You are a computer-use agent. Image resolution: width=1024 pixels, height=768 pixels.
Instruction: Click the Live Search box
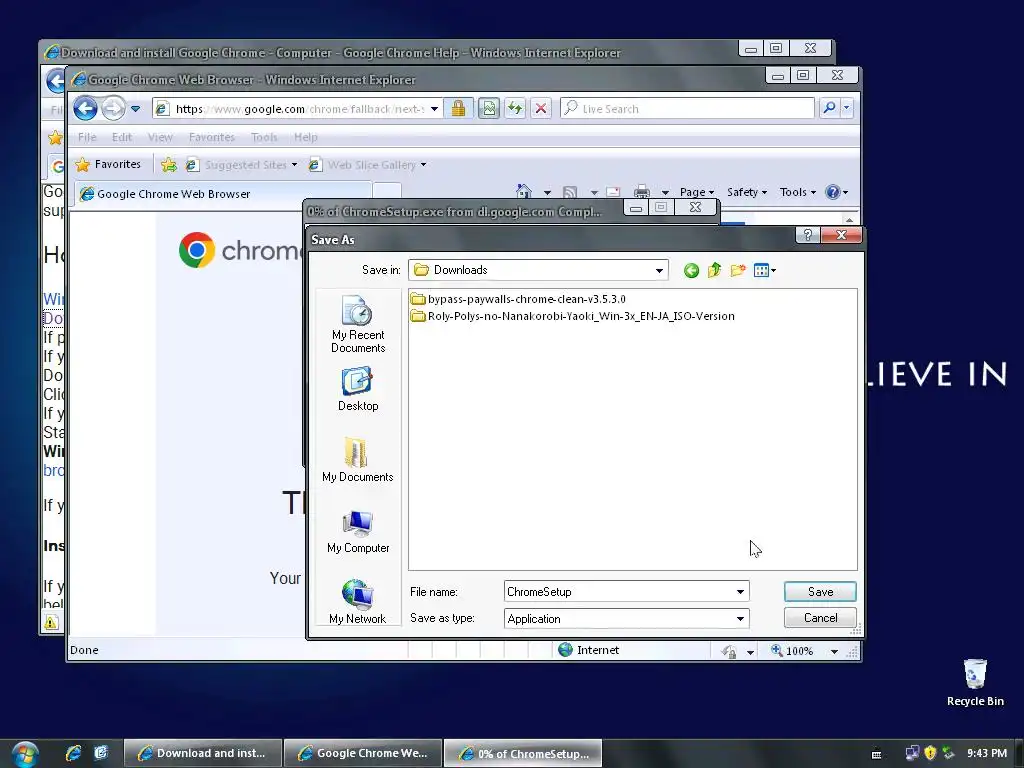687,108
